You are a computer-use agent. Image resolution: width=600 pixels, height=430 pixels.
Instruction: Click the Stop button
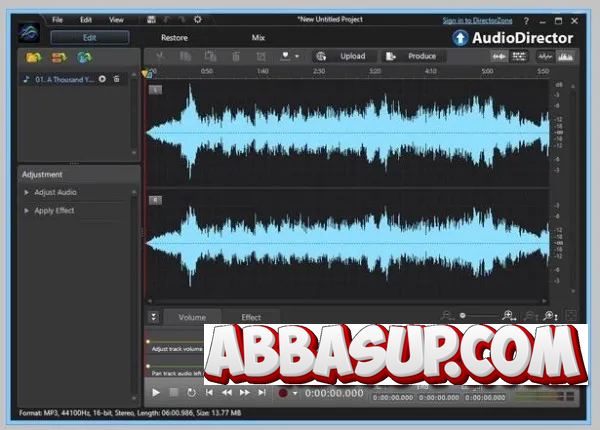click(173, 393)
